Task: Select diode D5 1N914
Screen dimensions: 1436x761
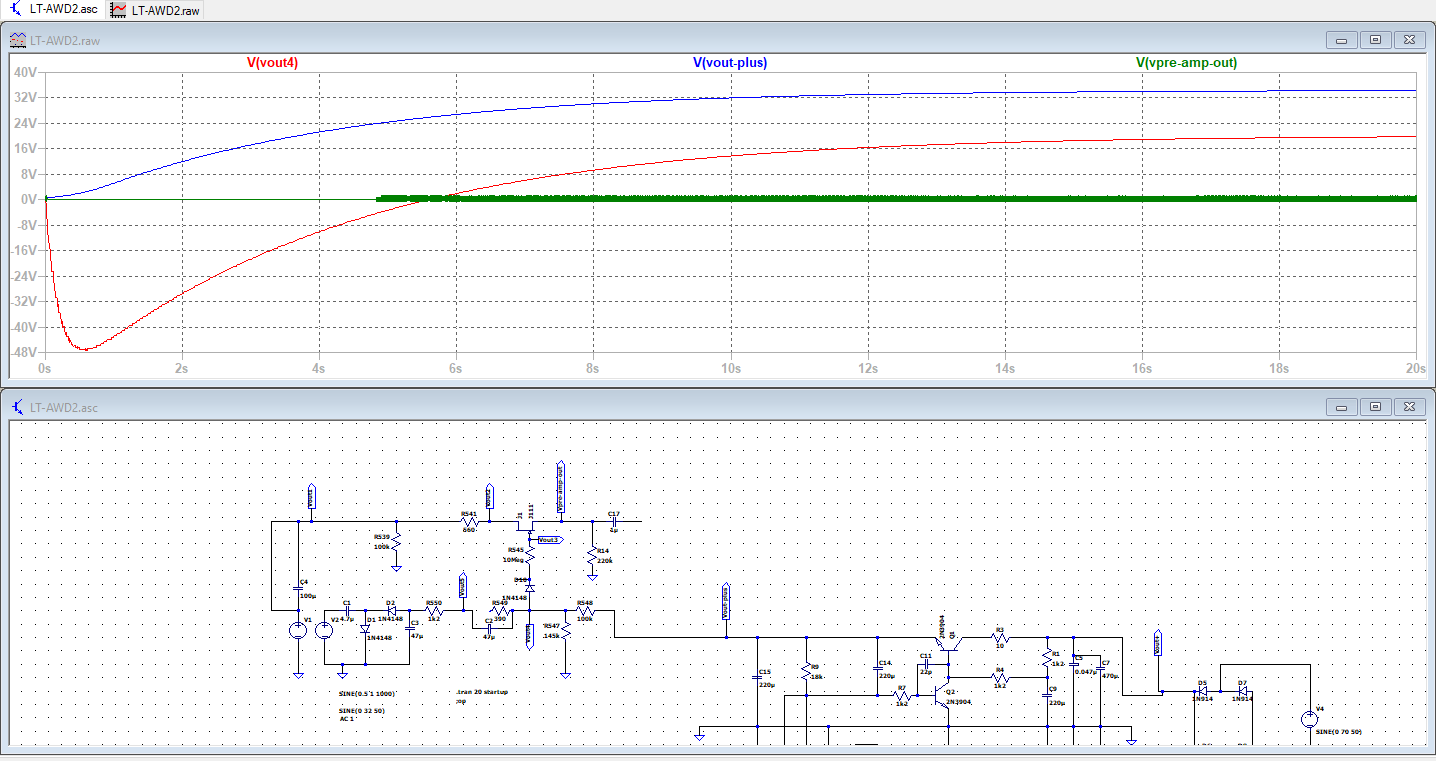Action: [1204, 691]
